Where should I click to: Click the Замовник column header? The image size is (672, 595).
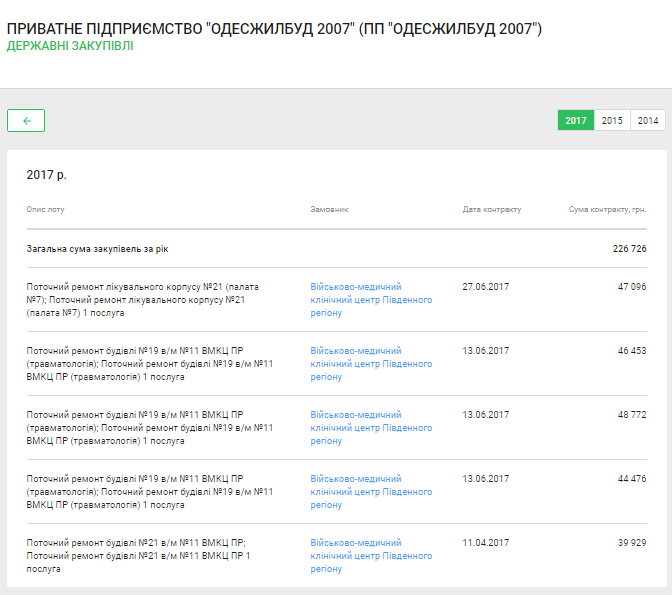click(329, 210)
